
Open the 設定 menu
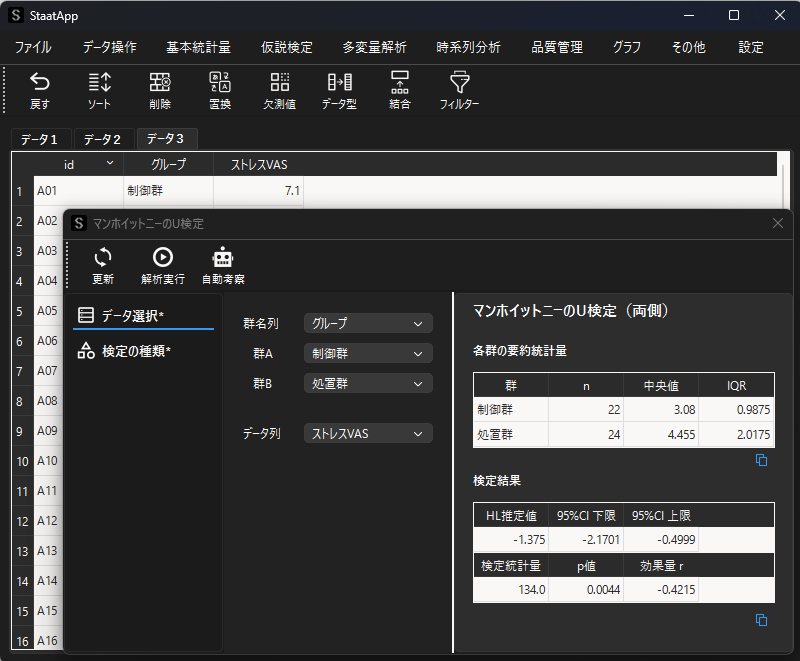[x=751, y=47]
